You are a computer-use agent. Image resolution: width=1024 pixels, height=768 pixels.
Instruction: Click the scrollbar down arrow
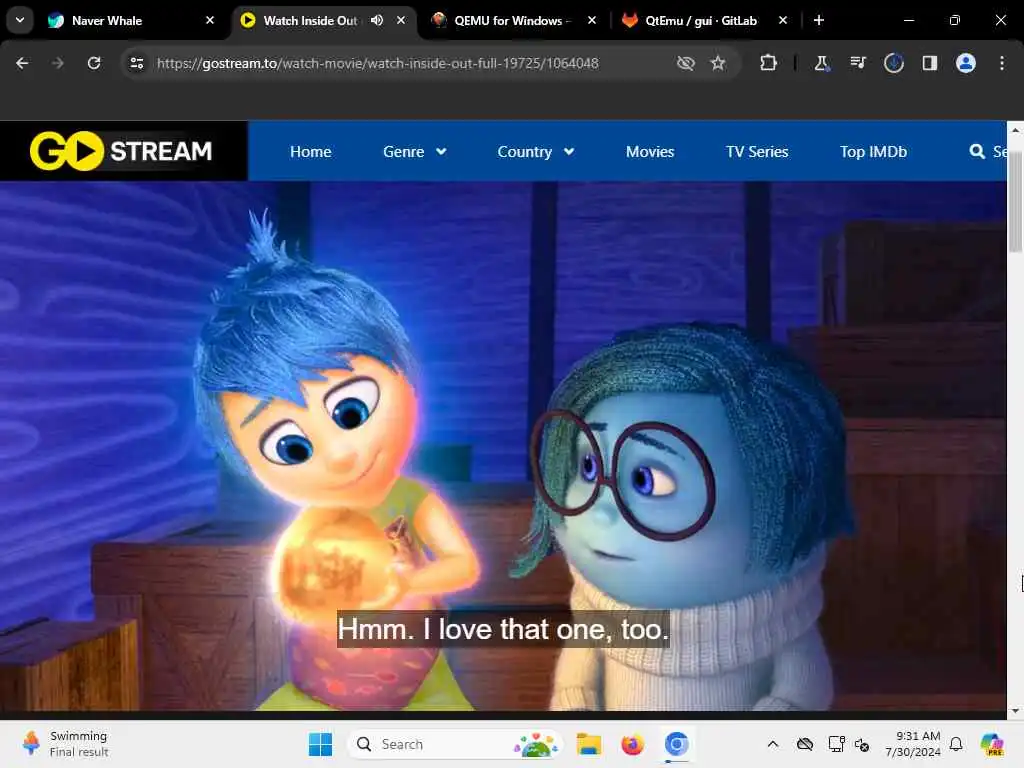coord(1015,711)
